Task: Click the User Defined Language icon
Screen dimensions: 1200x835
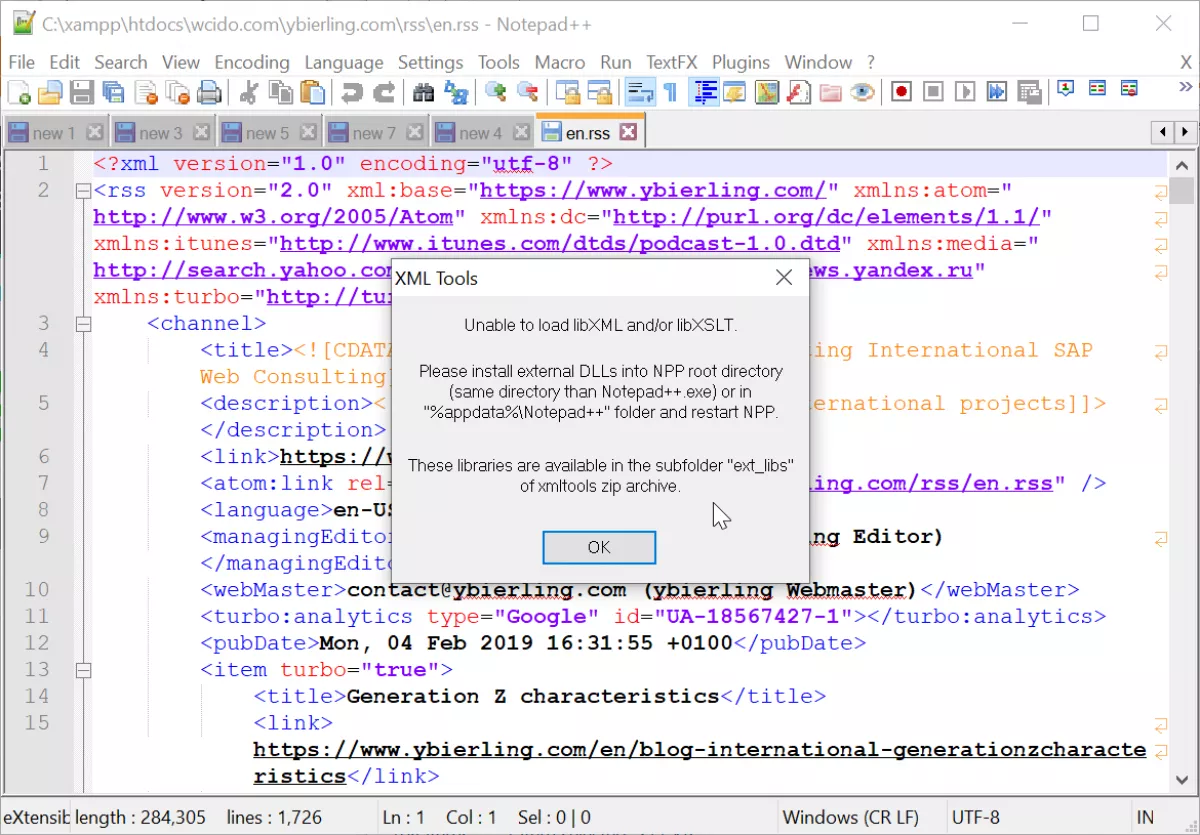Action: (x=735, y=93)
